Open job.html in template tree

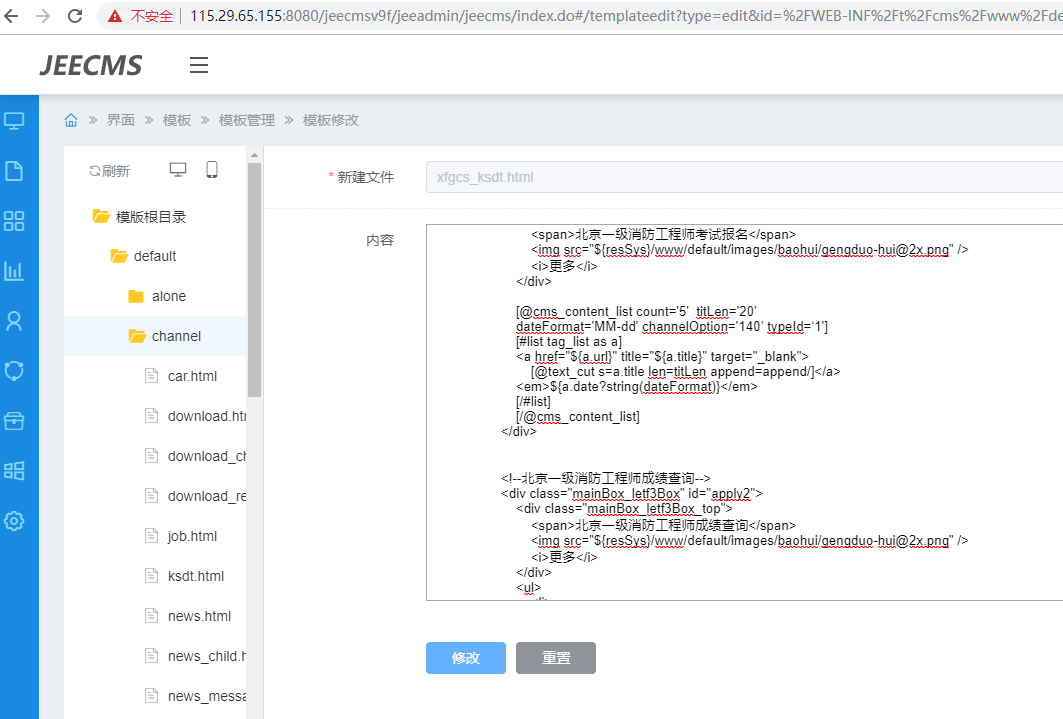[193, 536]
